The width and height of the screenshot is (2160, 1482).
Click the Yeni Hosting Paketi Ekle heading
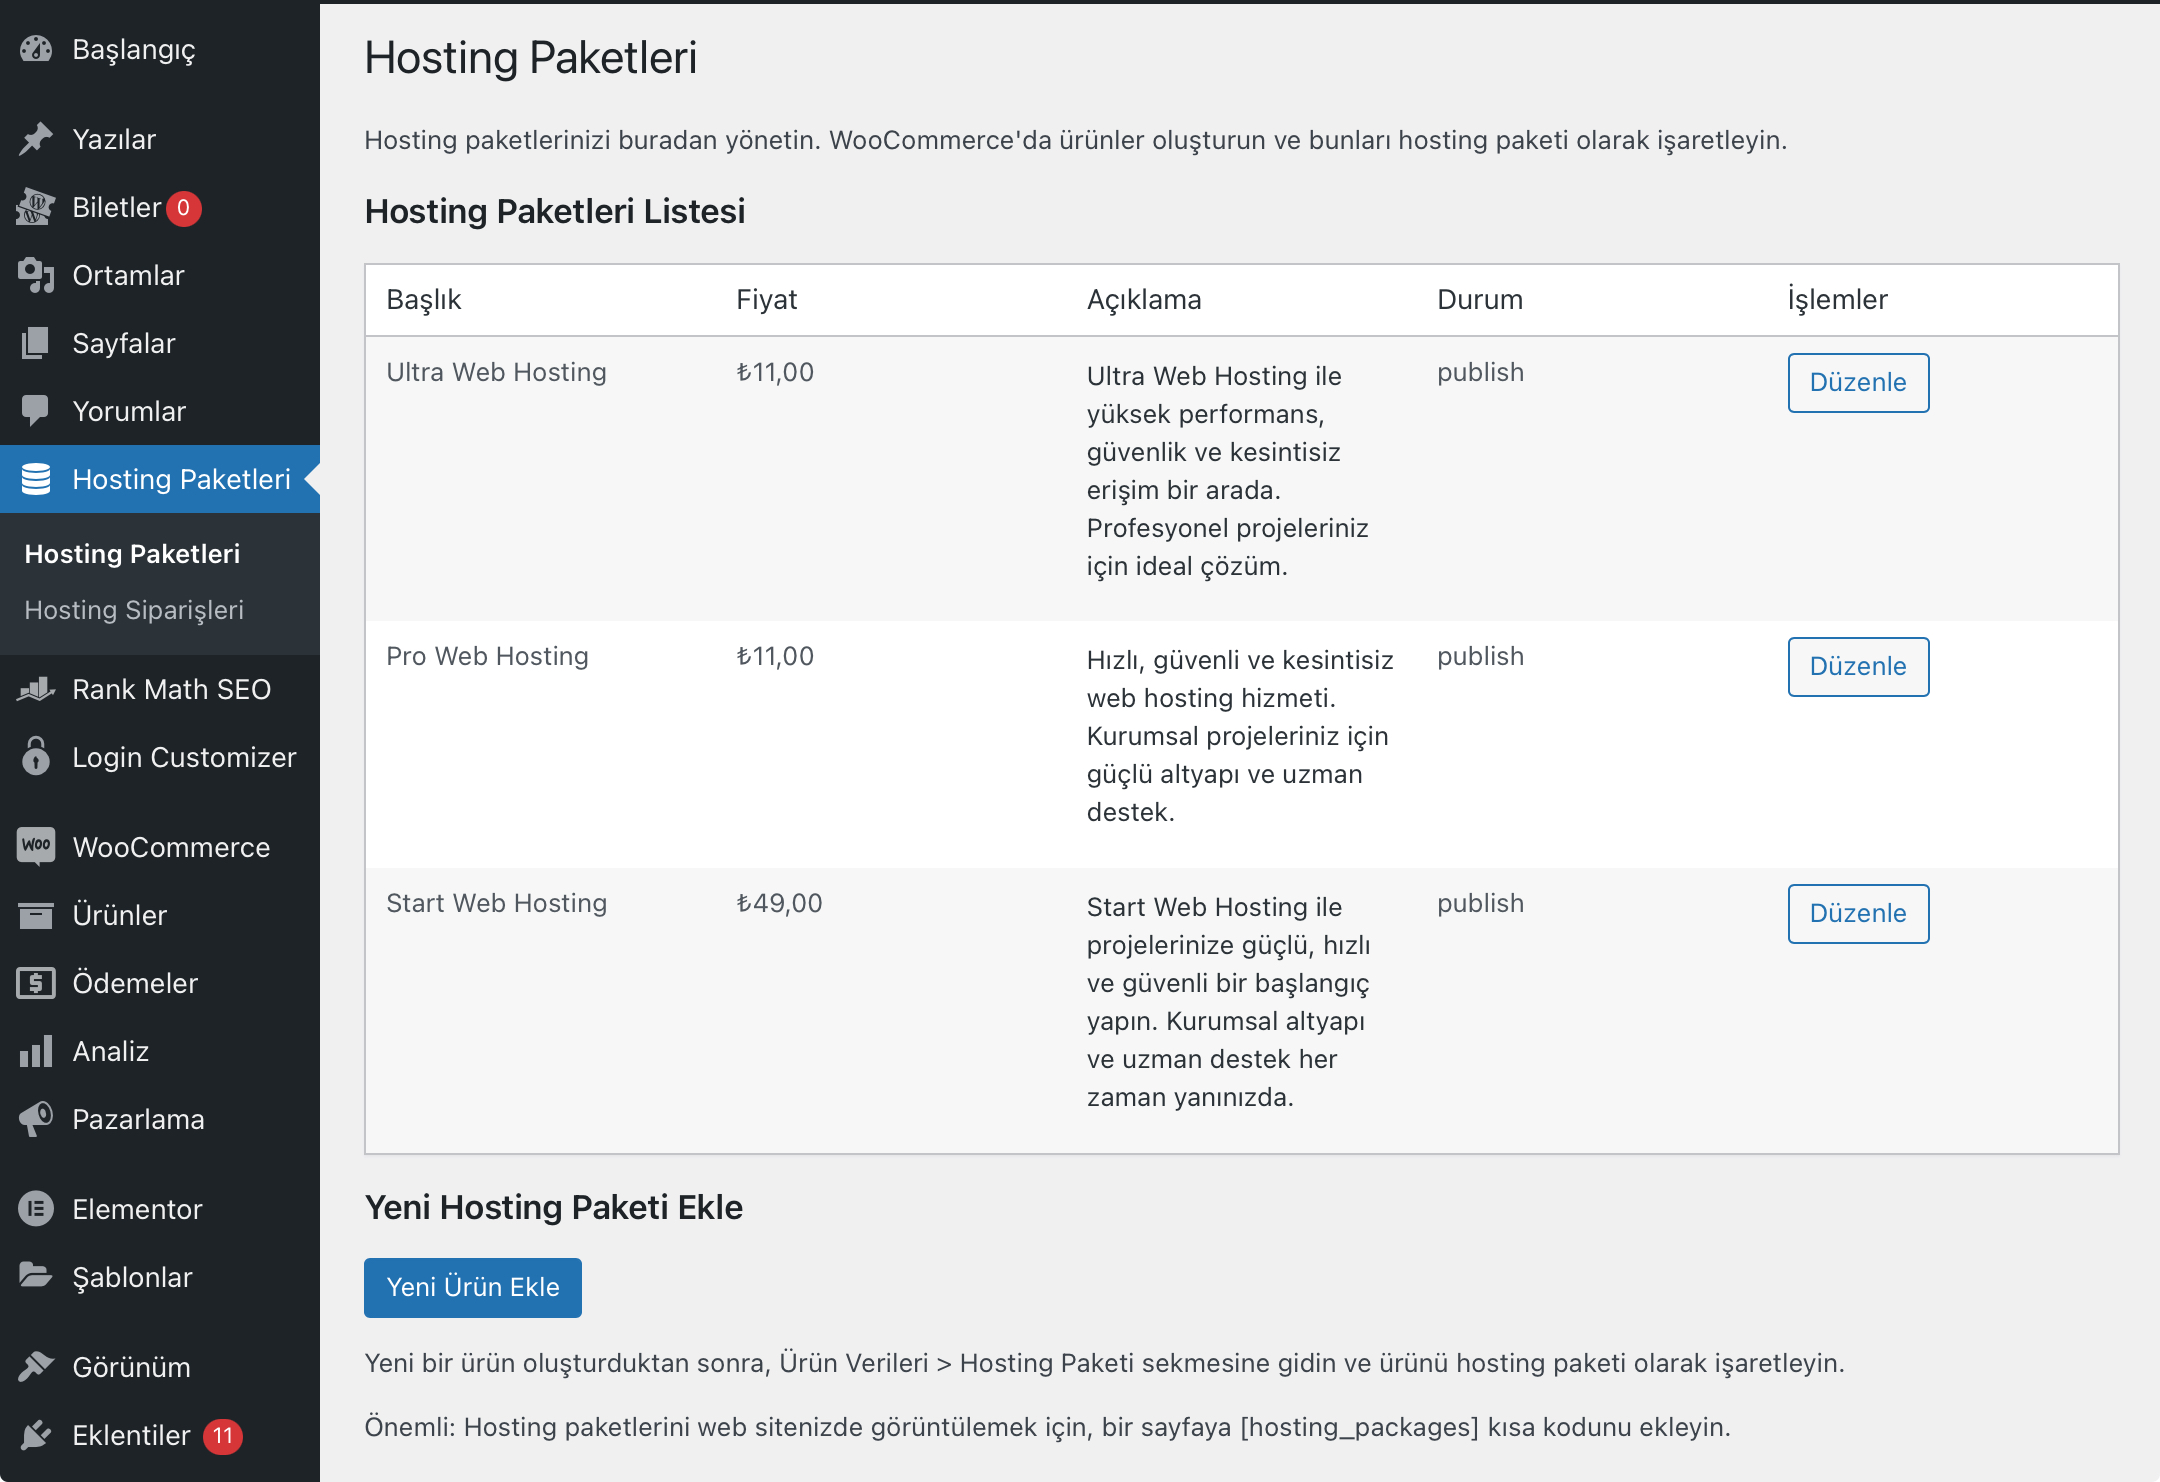(553, 1207)
